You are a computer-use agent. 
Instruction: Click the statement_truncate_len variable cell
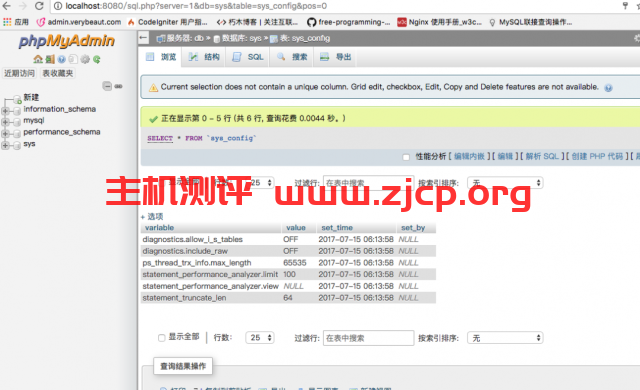point(211,298)
